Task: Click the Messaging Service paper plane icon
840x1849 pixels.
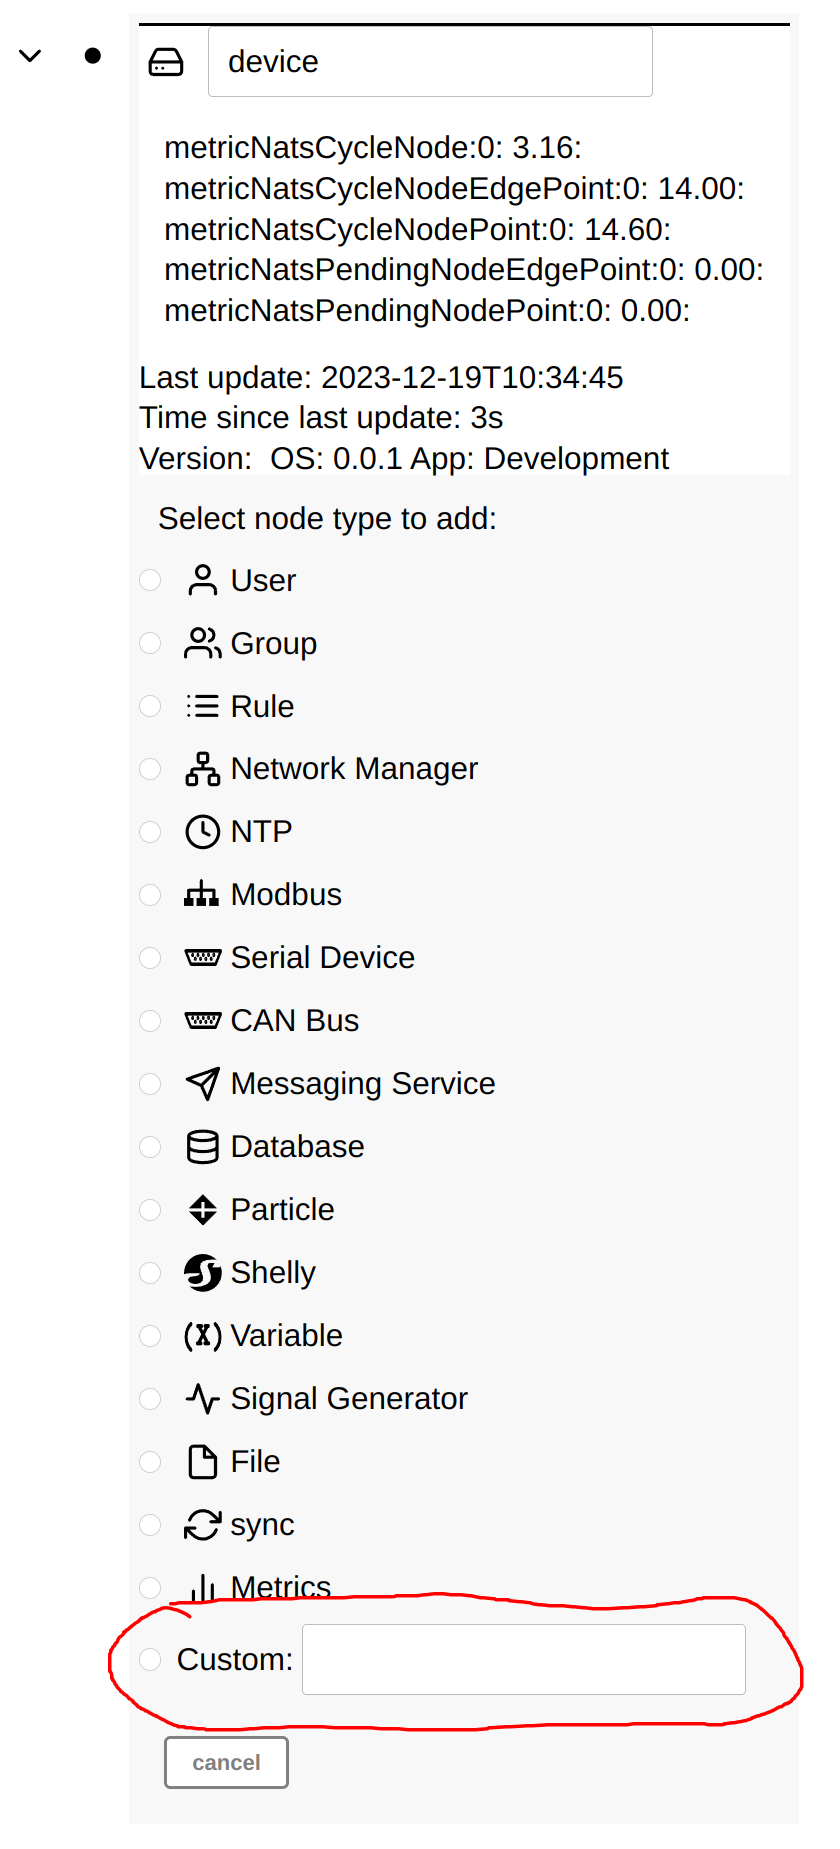Action: coord(202,1084)
